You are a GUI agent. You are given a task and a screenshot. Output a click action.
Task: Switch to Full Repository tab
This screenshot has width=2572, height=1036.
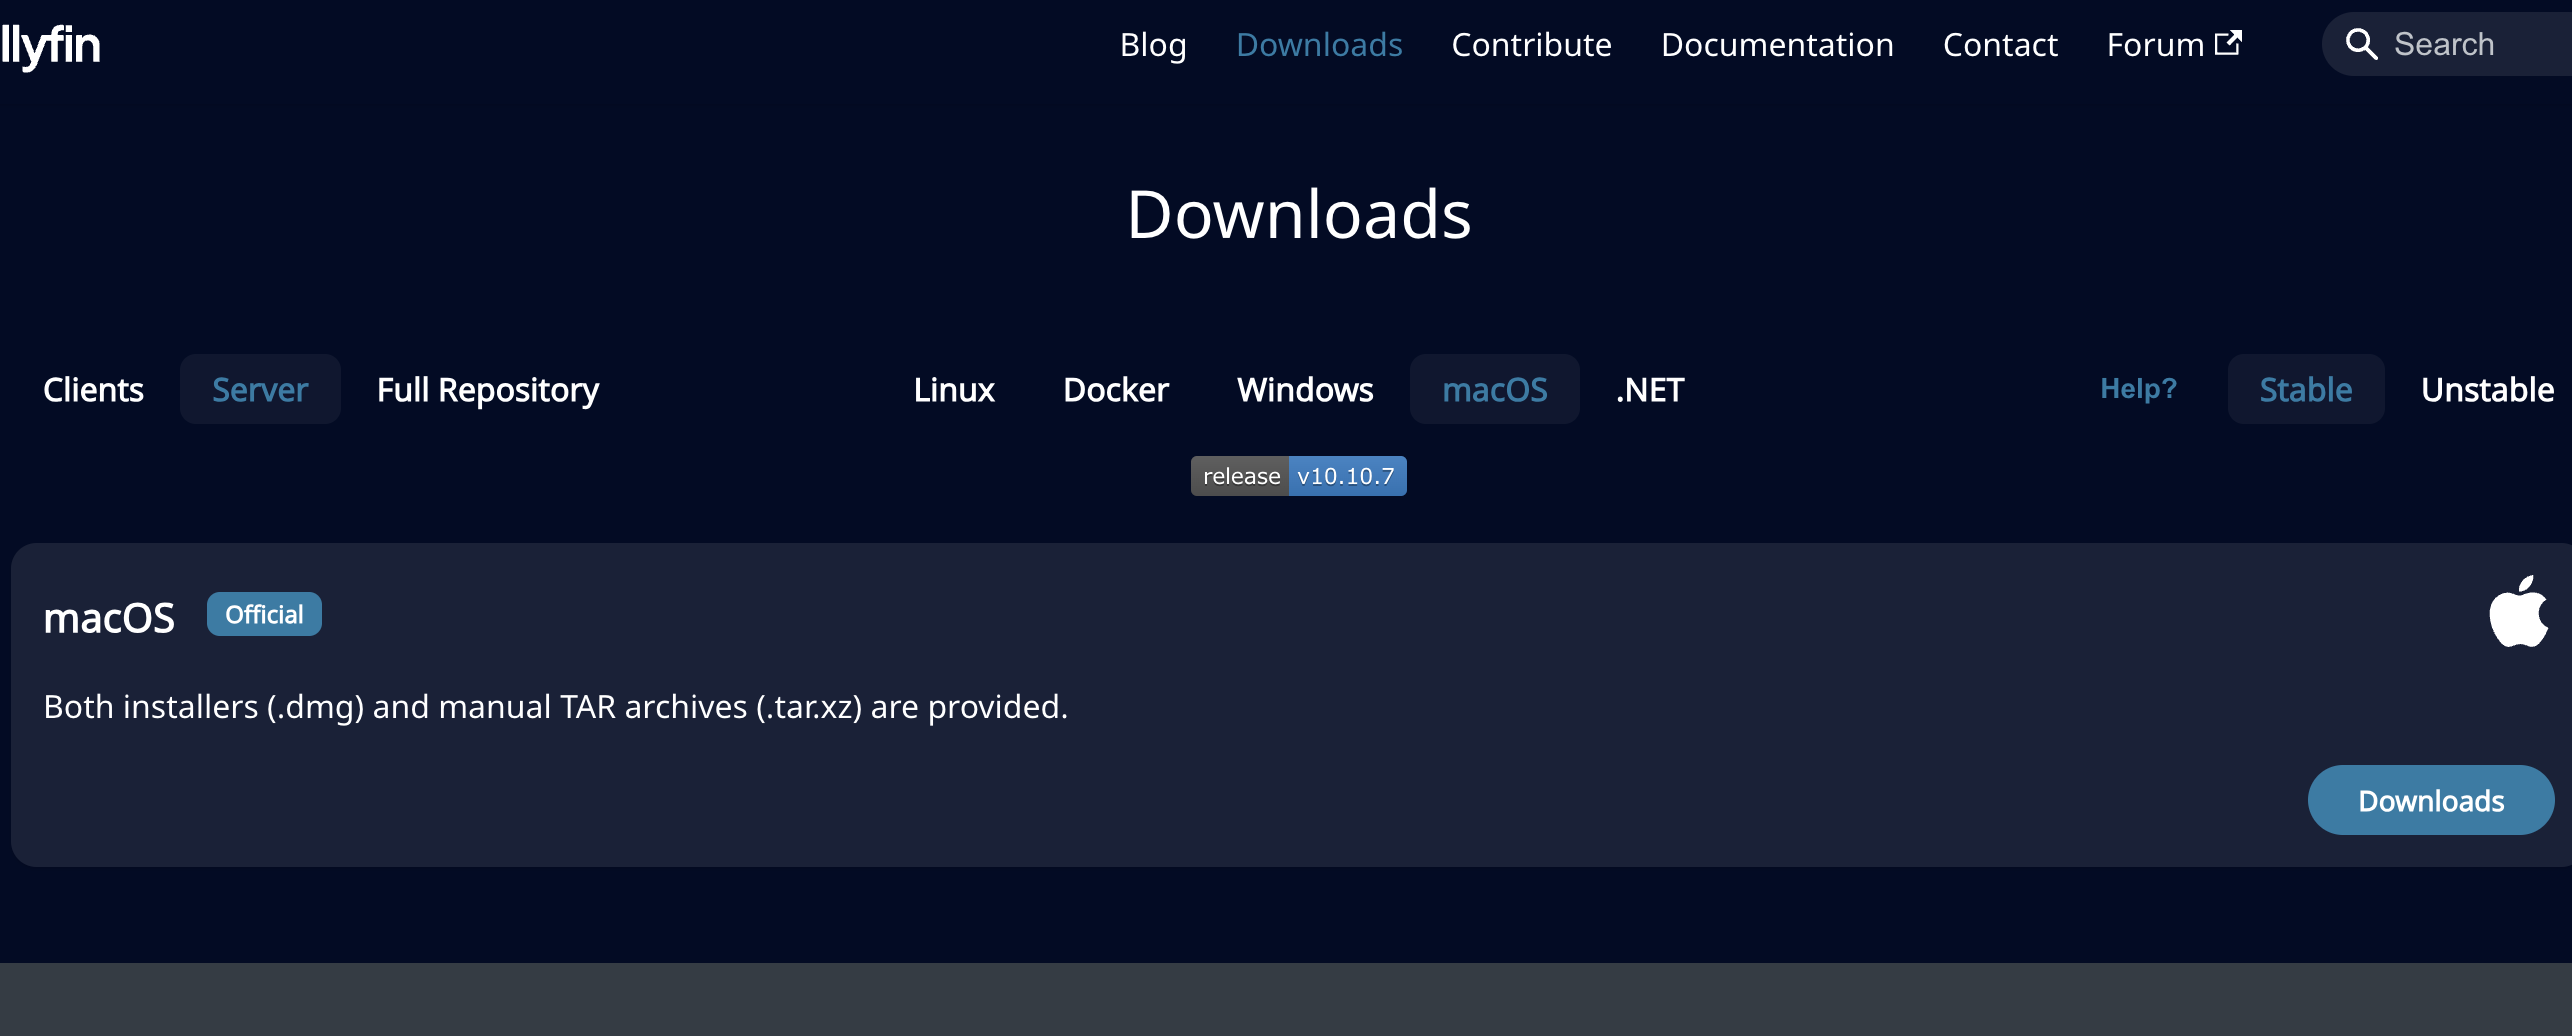[x=488, y=389]
